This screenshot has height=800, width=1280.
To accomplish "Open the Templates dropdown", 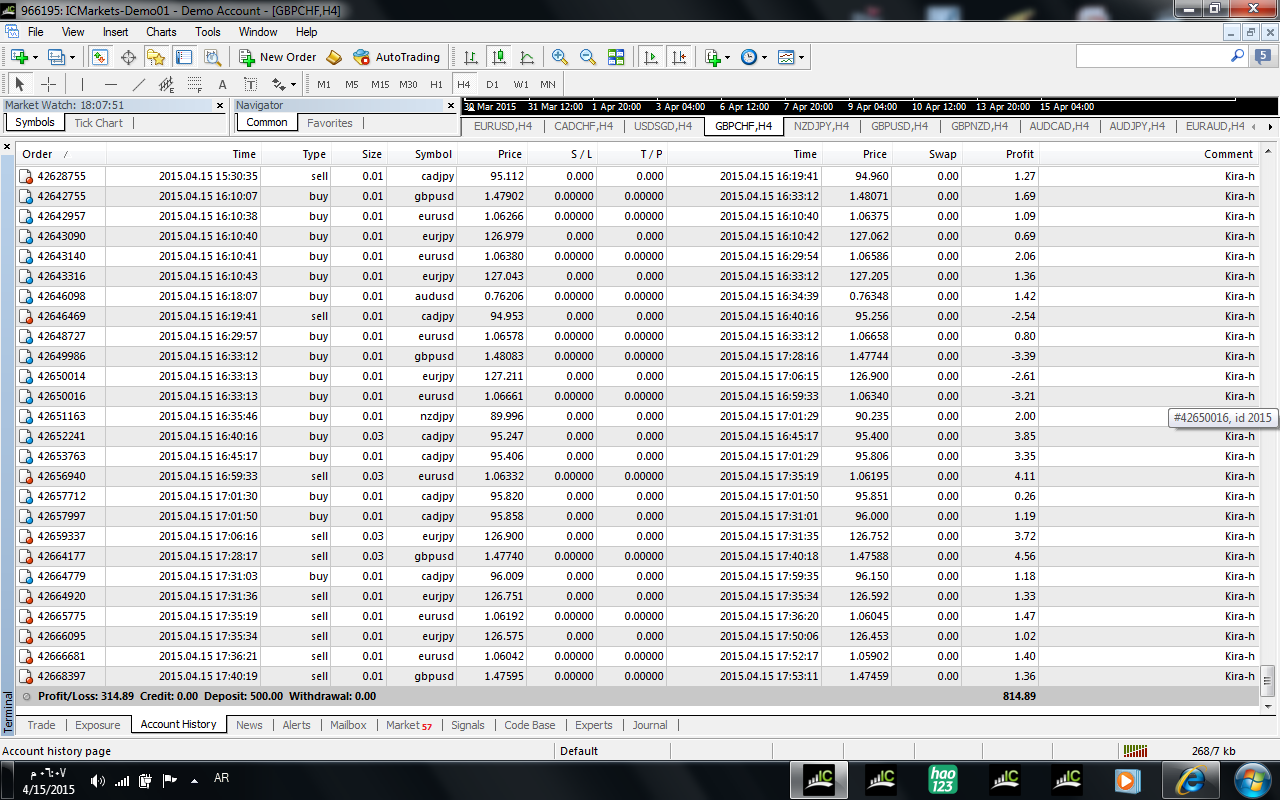I will [791, 57].
